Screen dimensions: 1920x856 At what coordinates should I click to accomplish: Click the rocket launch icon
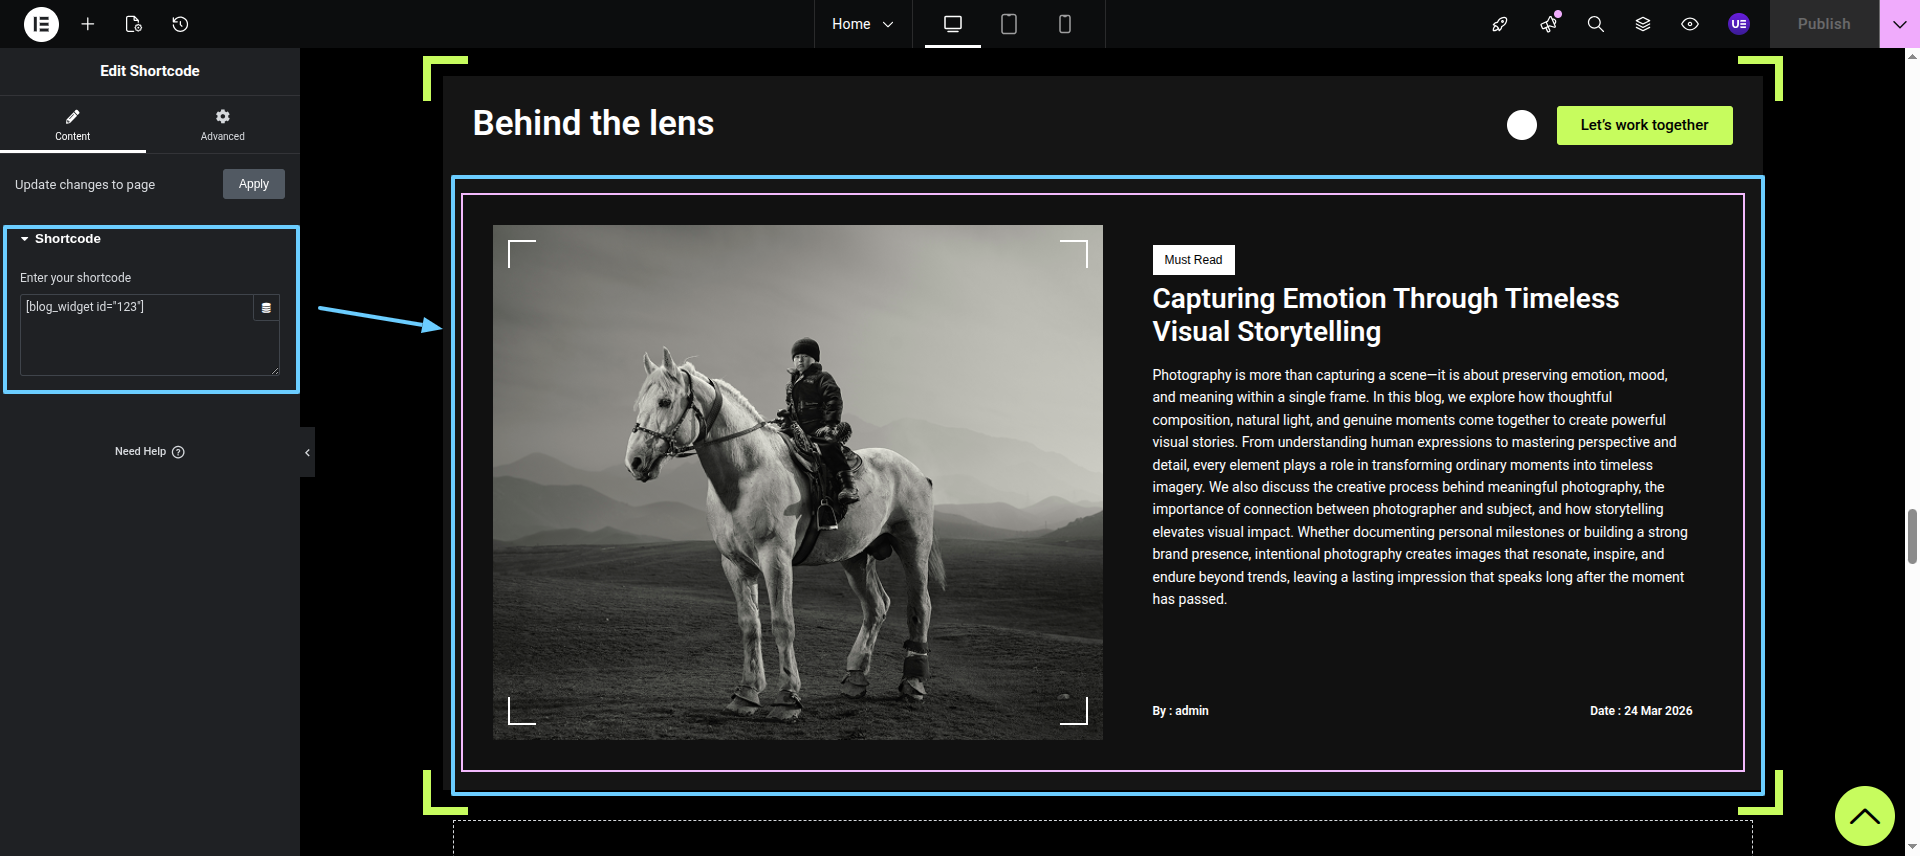click(1499, 24)
